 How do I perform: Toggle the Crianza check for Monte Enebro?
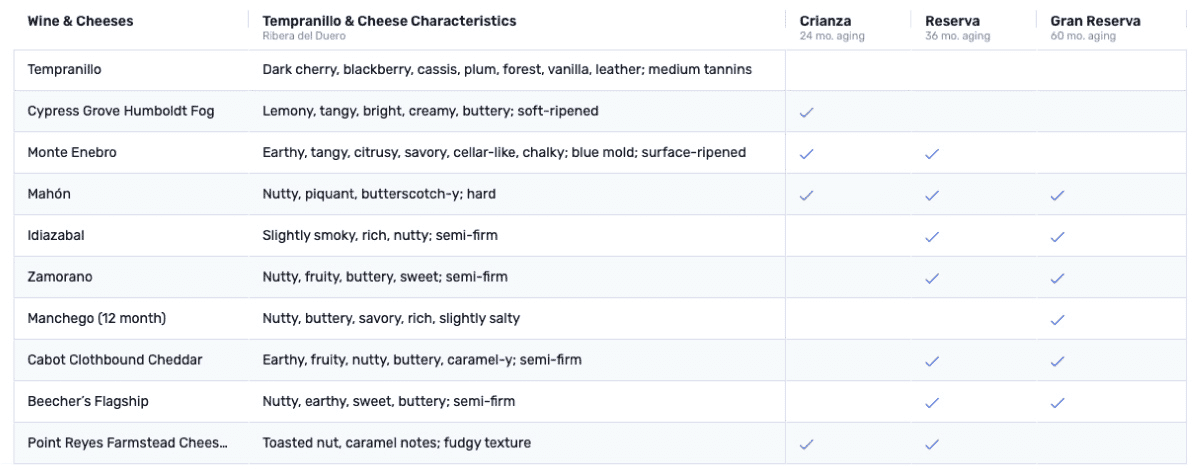806,154
